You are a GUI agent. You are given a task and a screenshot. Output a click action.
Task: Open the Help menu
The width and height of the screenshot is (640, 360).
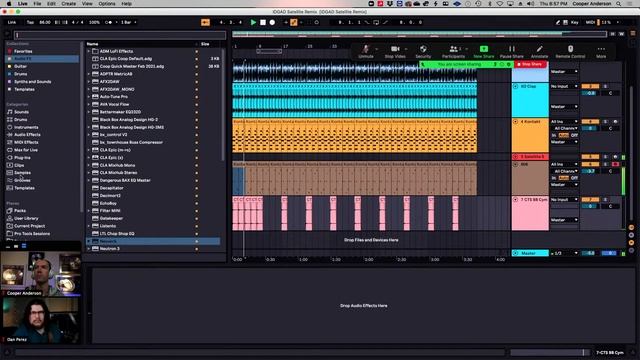127,4
